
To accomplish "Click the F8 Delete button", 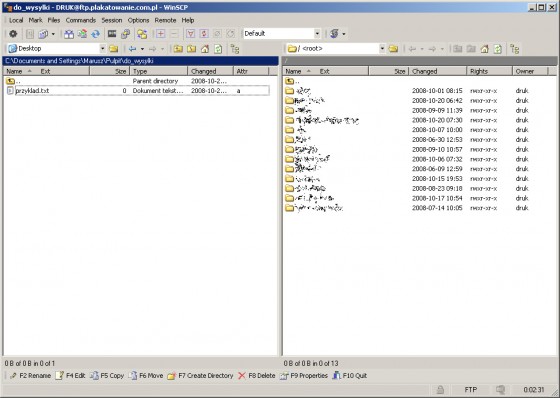I will pos(257,375).
